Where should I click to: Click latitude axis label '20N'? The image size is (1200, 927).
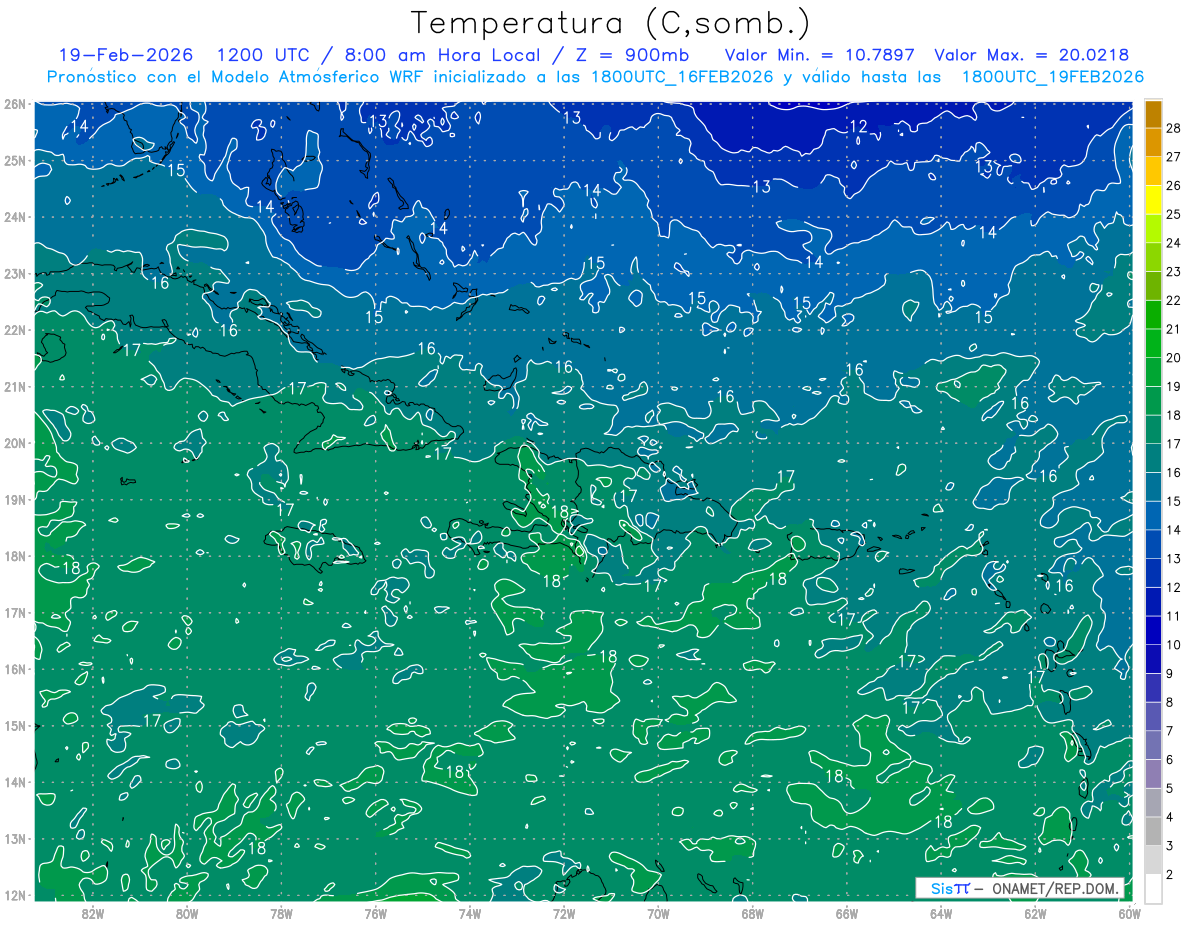click(15, 443)
